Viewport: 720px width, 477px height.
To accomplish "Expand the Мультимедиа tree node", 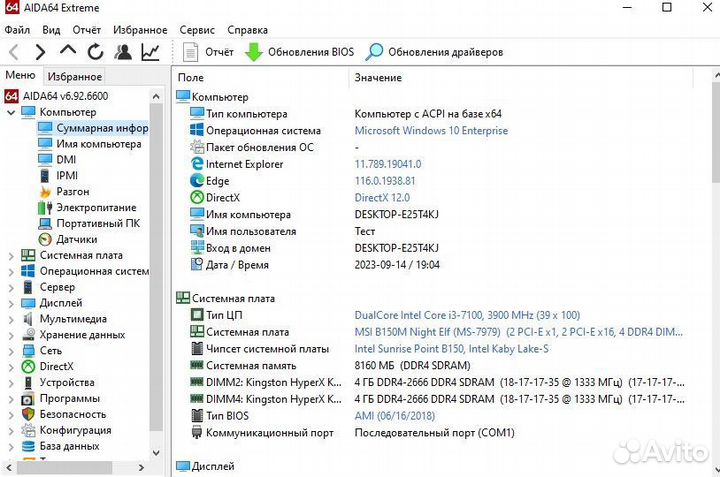I will click(x=11, y=320).
